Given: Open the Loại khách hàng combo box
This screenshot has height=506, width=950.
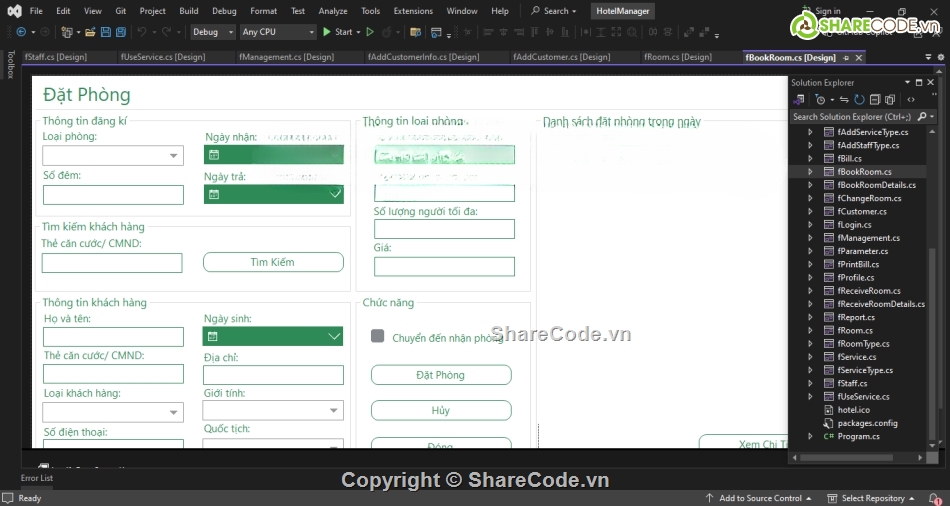Looking at the screenshot, I should 113,412.
